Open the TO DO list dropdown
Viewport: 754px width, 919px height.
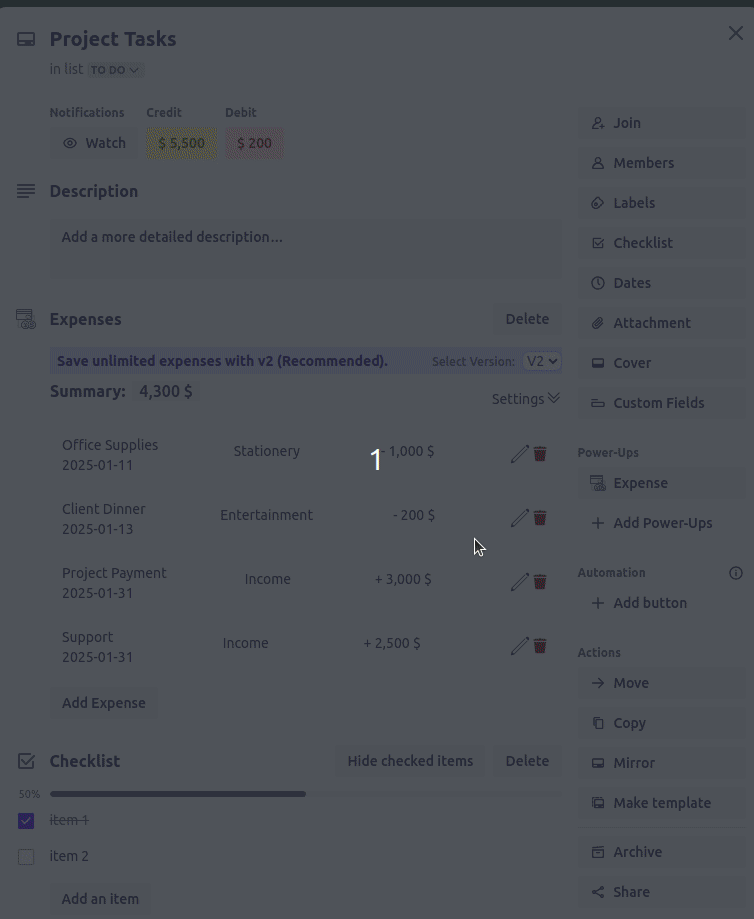(115, 70)
